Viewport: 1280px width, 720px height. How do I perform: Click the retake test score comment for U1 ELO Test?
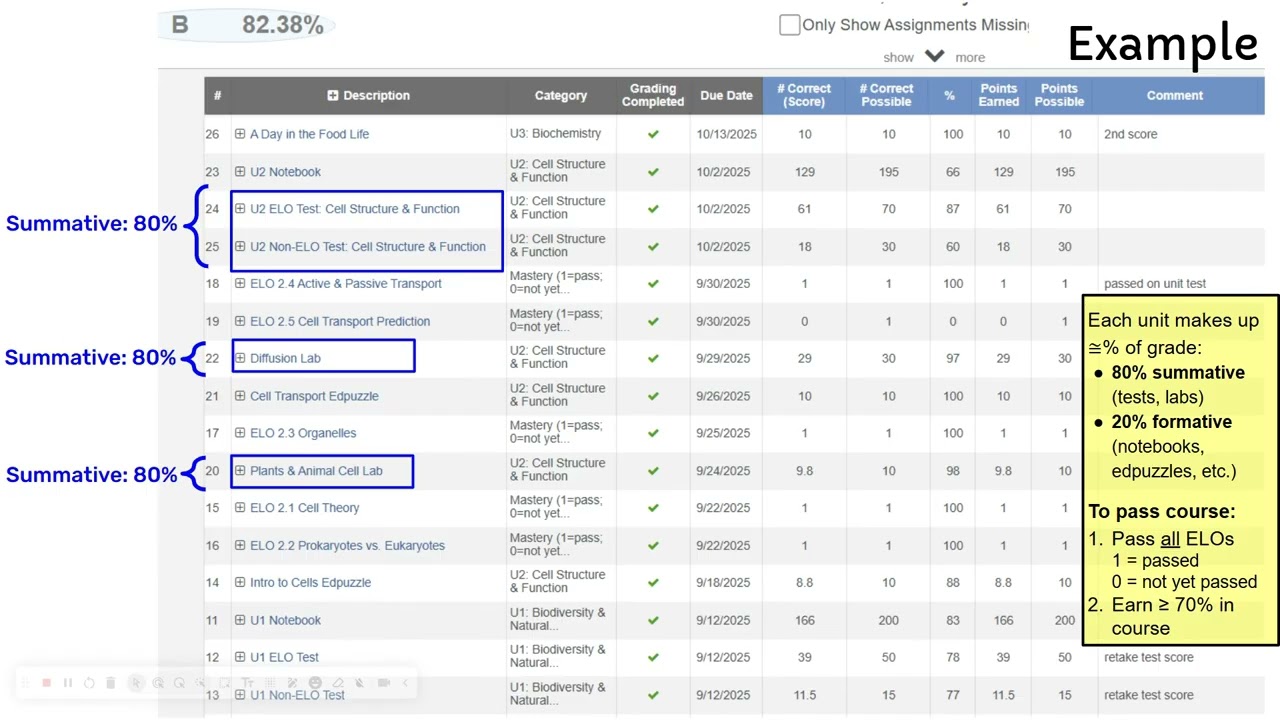1148,657
